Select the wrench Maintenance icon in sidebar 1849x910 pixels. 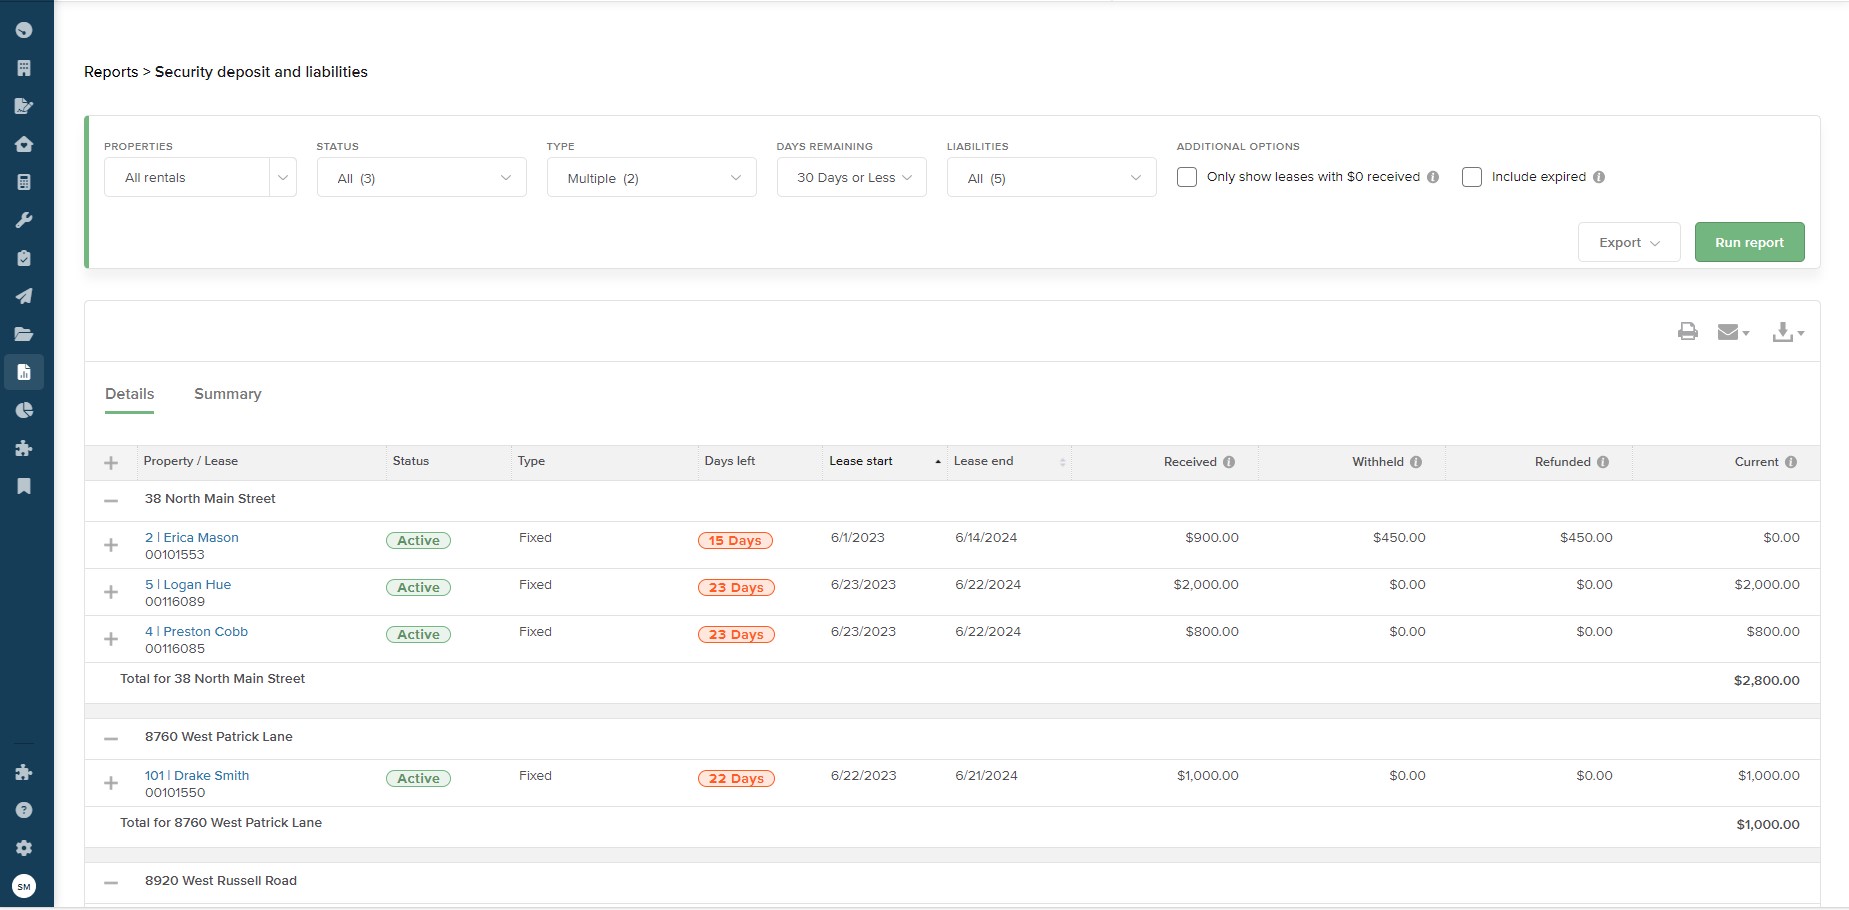pyautogui.click(x=25, y=220)
